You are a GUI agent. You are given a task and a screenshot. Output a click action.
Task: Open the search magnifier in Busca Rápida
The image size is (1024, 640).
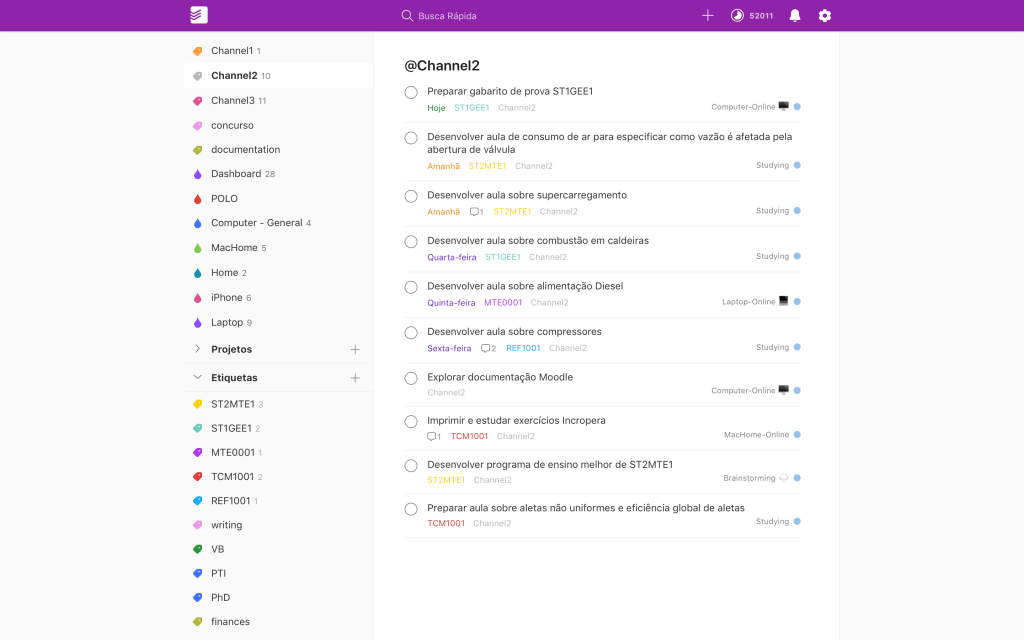pyautogui.click(x=406, y=15)
